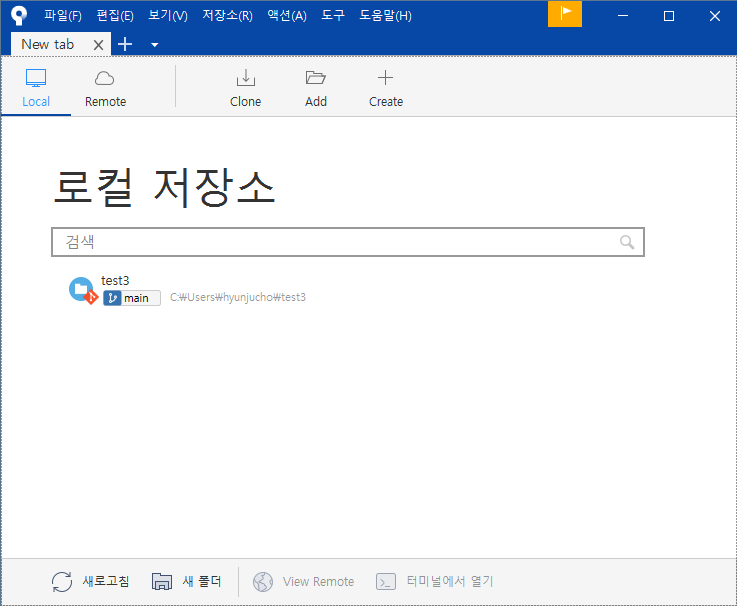Focus the 검색 search field
This screenshot has width=737, height=606.
[348, 242]
